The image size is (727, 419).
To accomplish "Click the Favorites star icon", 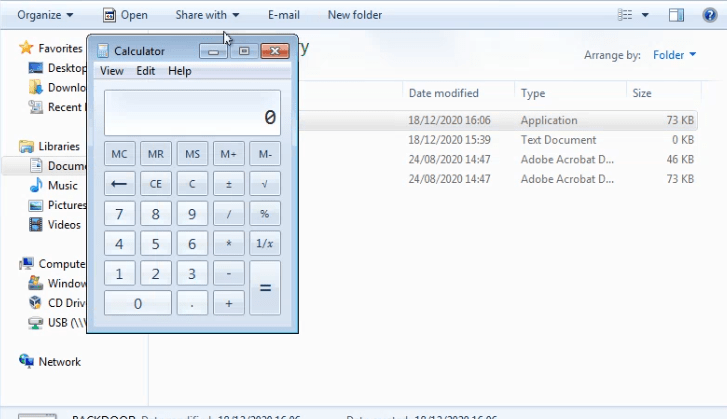I will click(x=26, y=48).
